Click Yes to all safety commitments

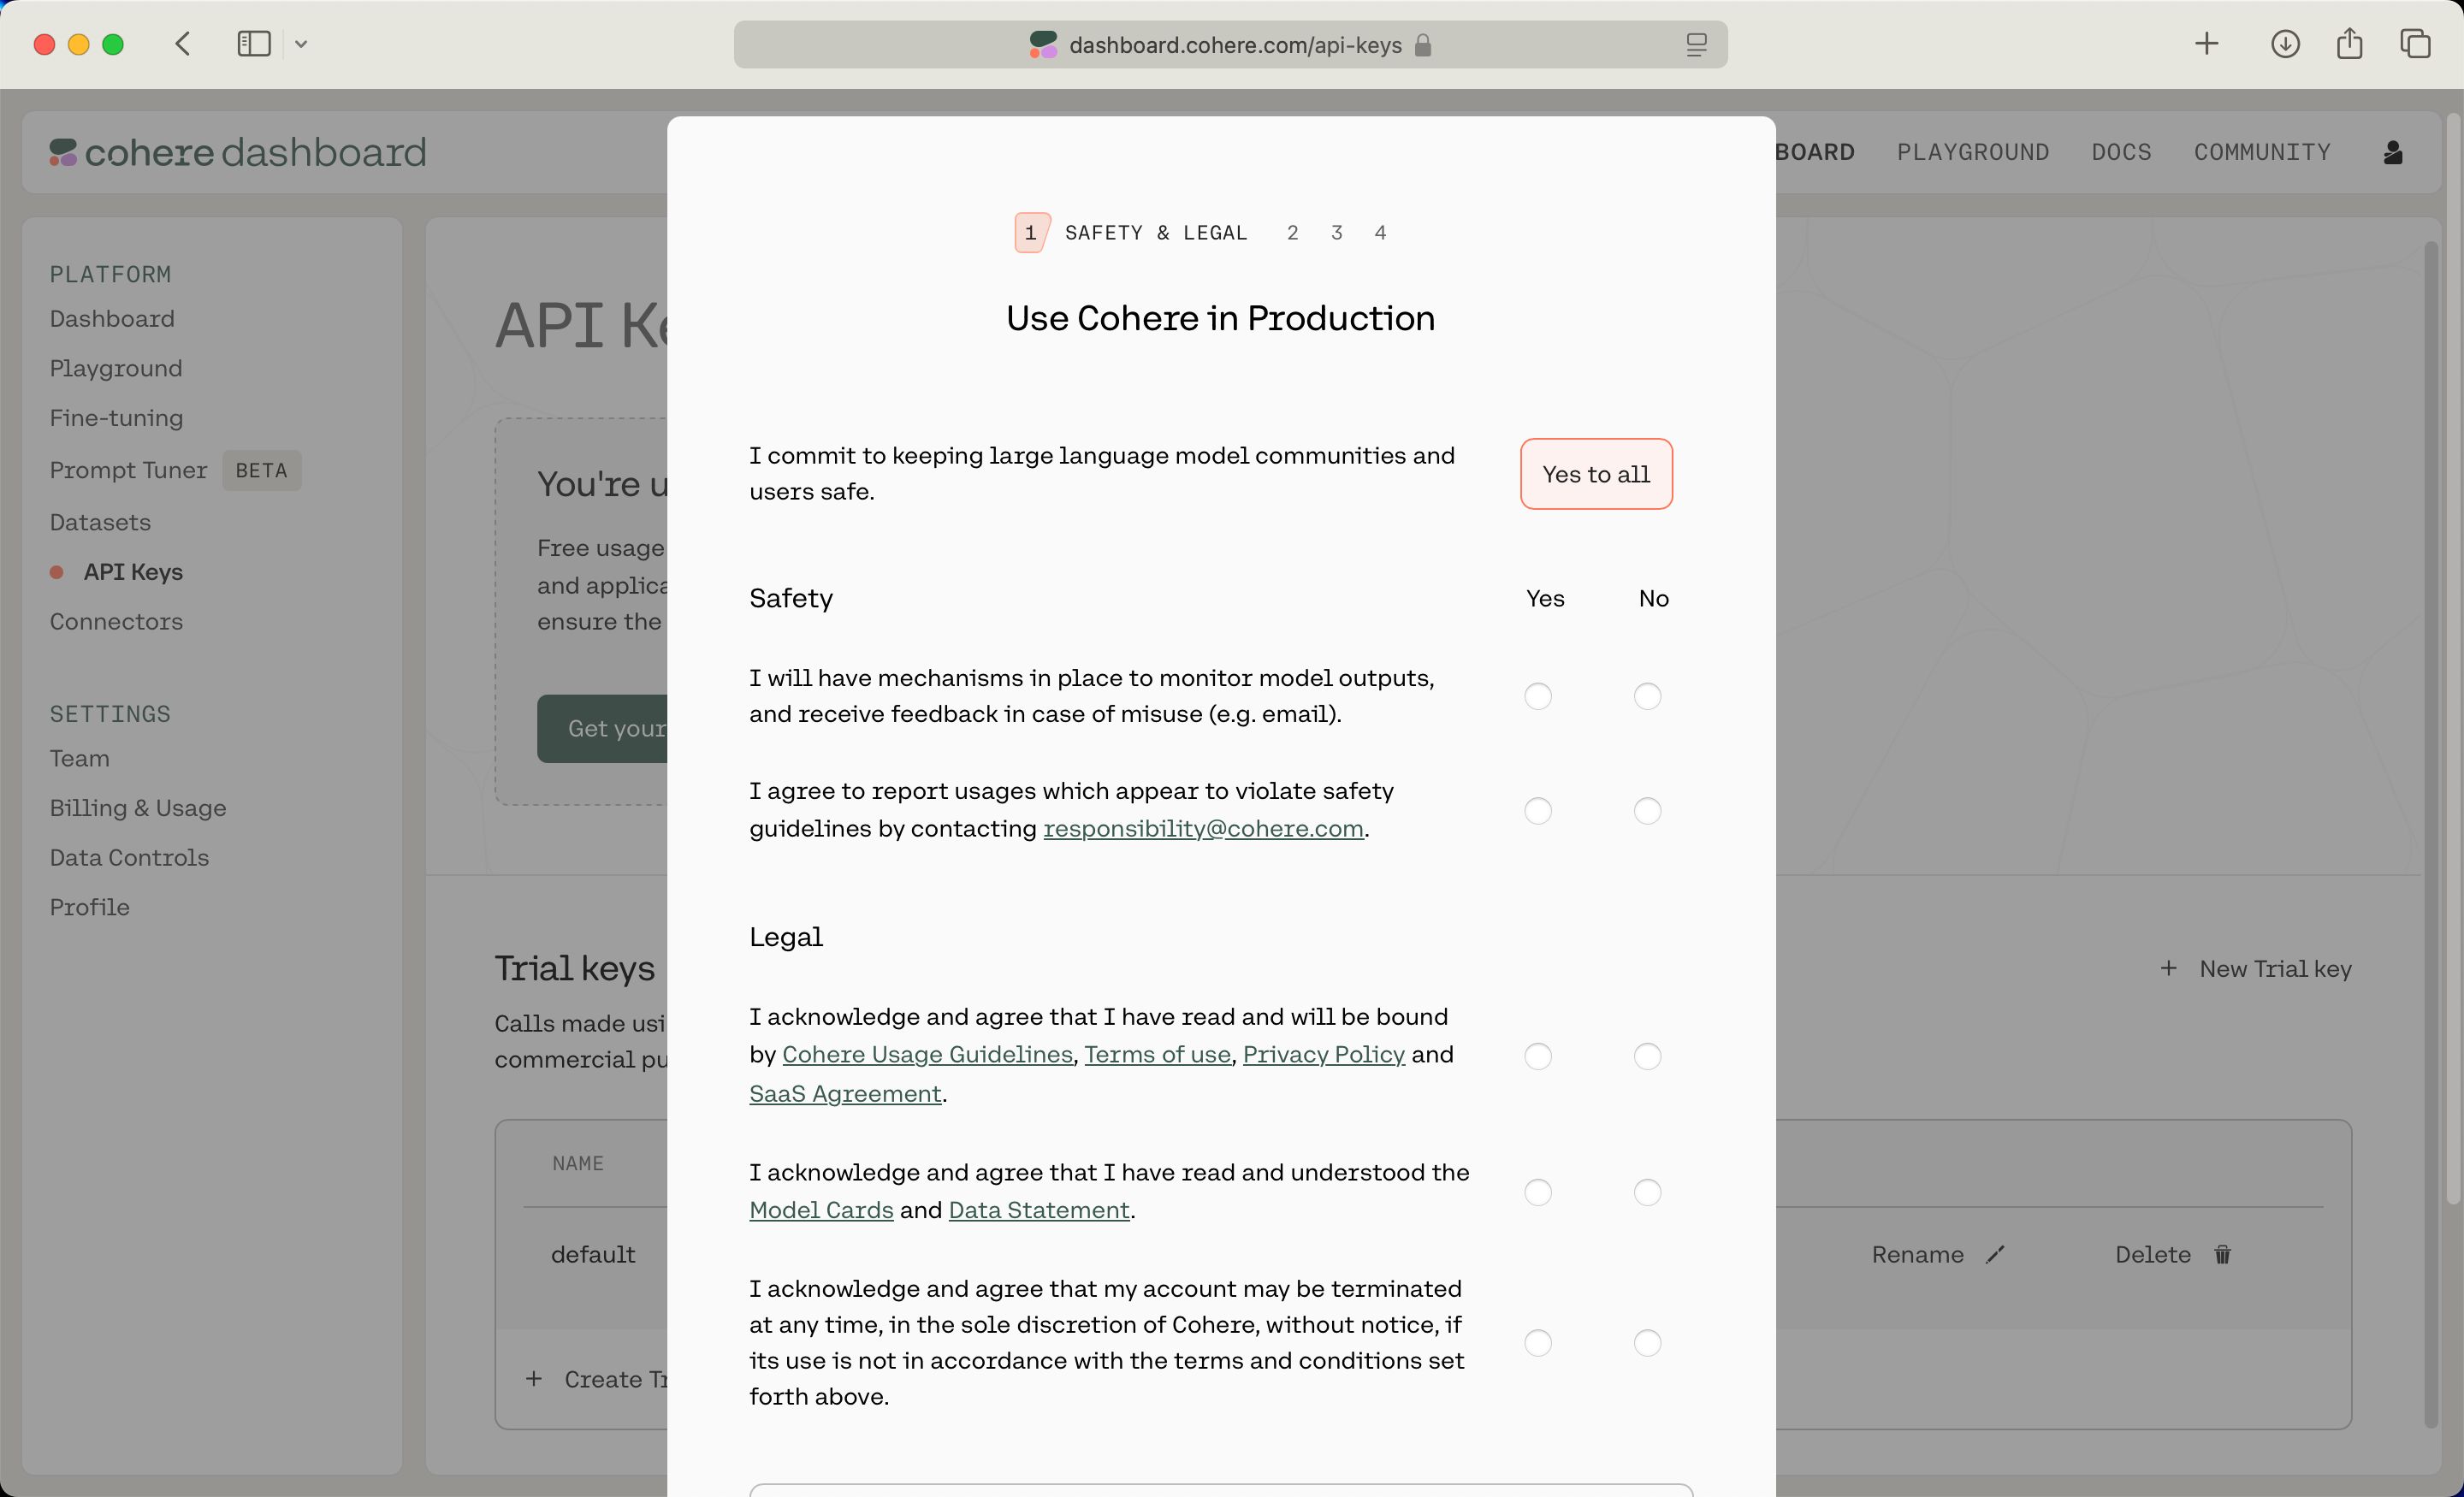click(1595, 473)
